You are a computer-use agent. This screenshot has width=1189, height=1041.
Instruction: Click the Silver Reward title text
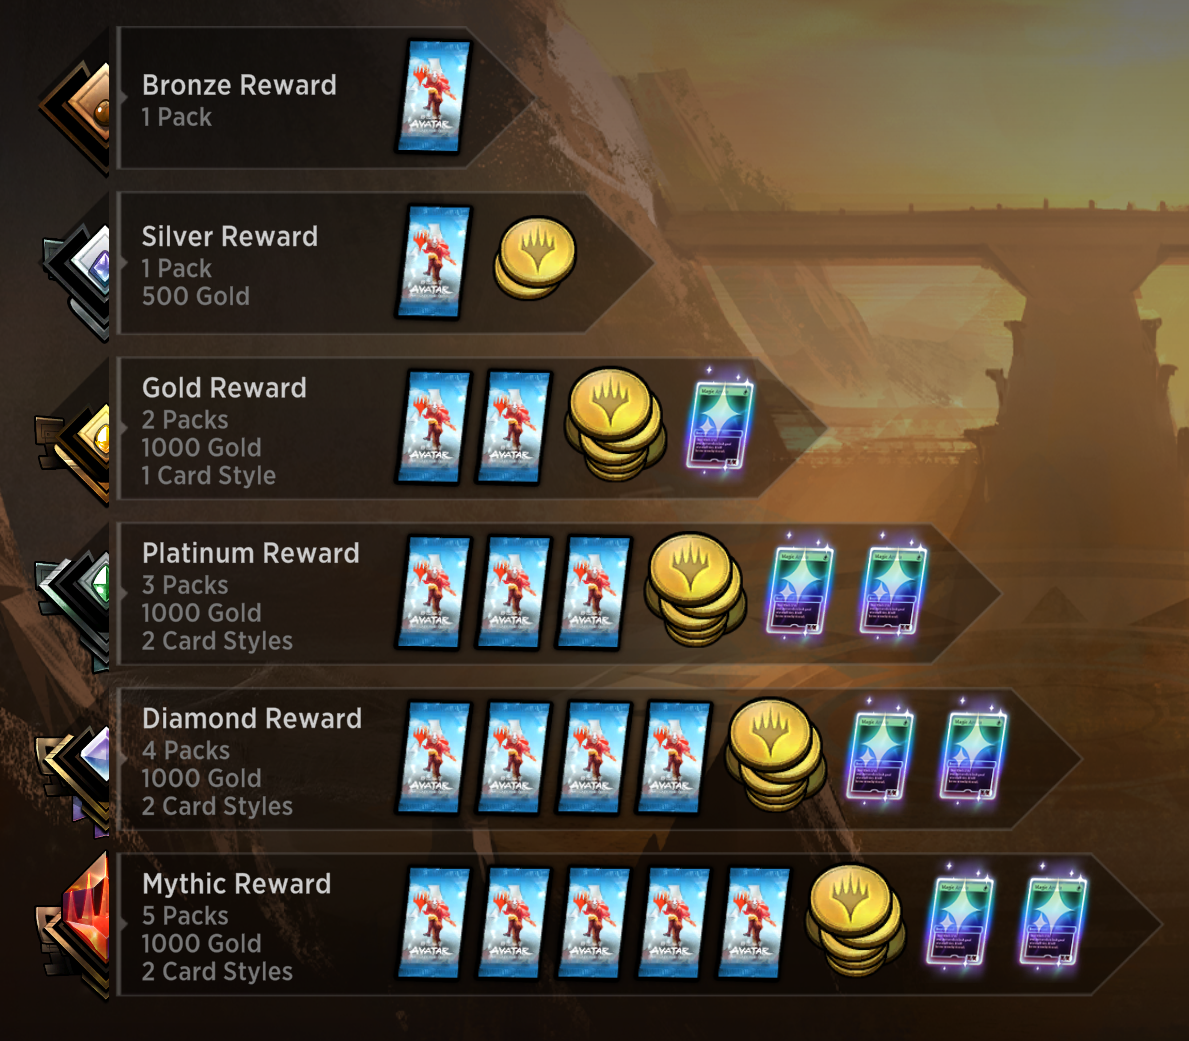[x=230, y=237]
